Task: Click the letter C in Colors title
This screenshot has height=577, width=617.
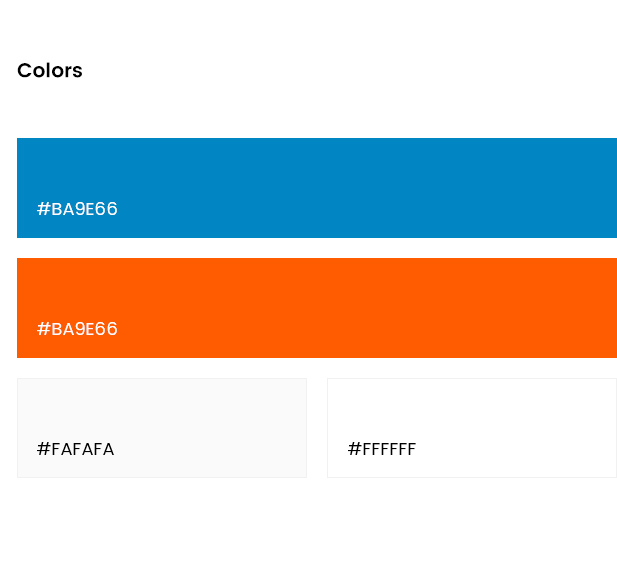Action: [x=24, y=71]
